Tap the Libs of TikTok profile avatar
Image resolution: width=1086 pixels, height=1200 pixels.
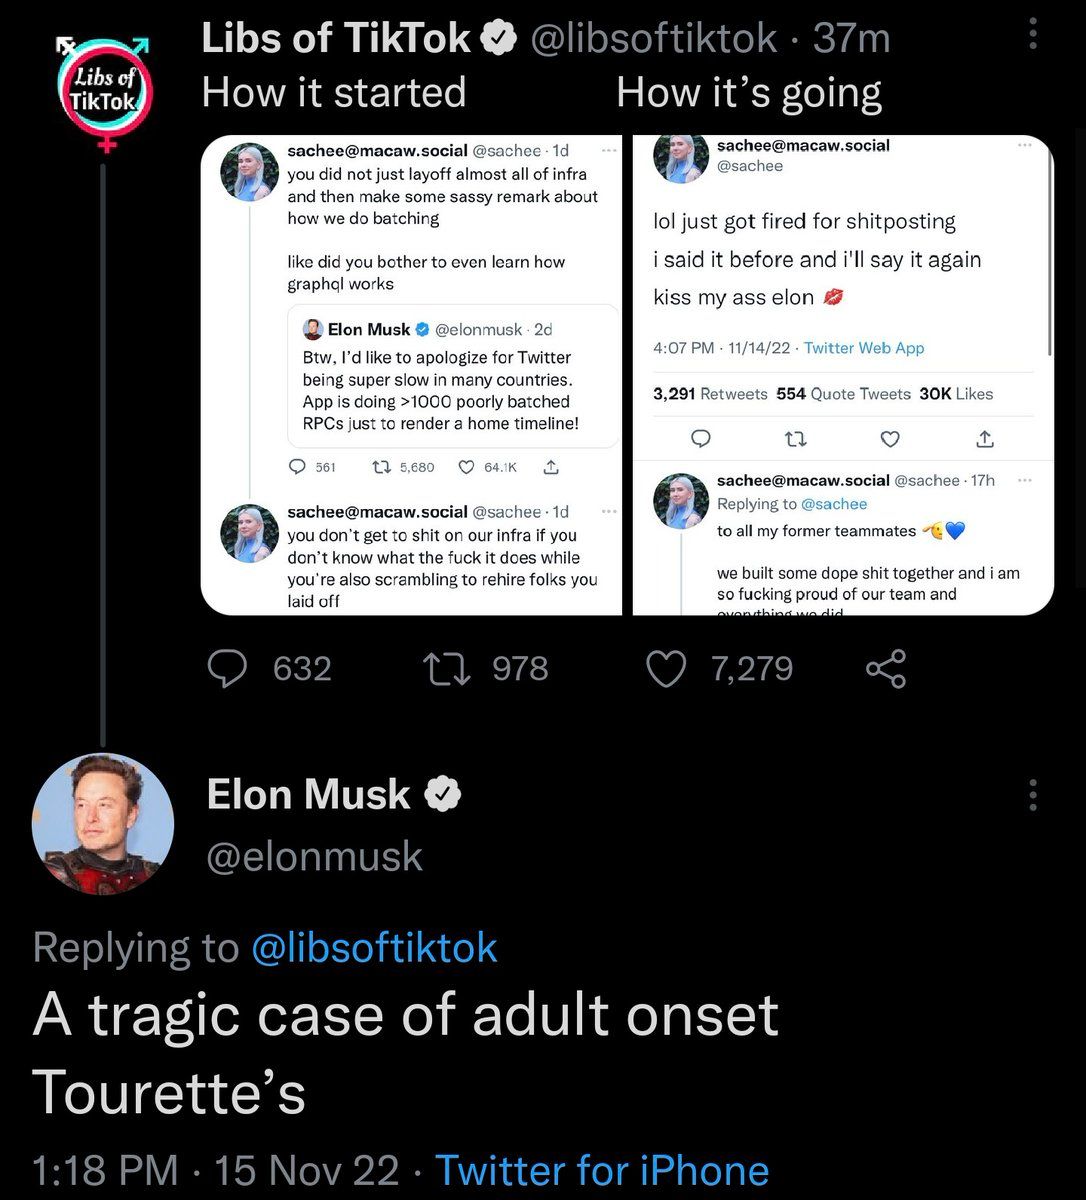coord(102,92)
